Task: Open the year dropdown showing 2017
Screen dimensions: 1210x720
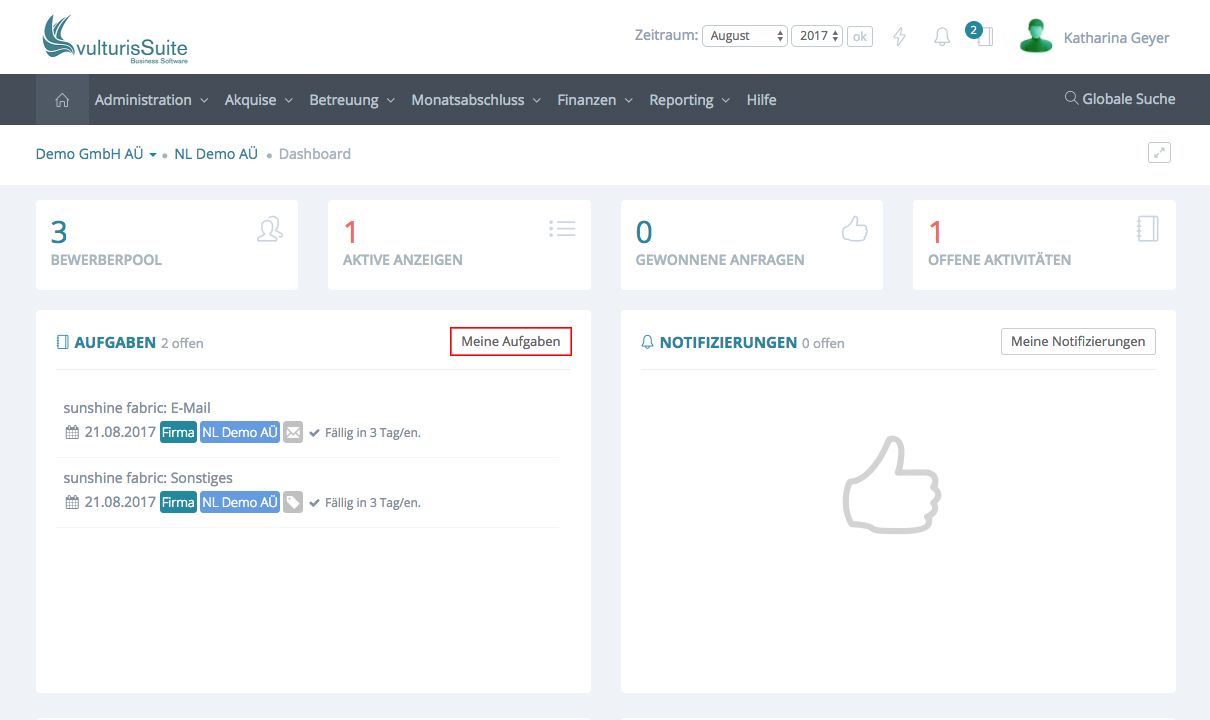Action: 818,36
